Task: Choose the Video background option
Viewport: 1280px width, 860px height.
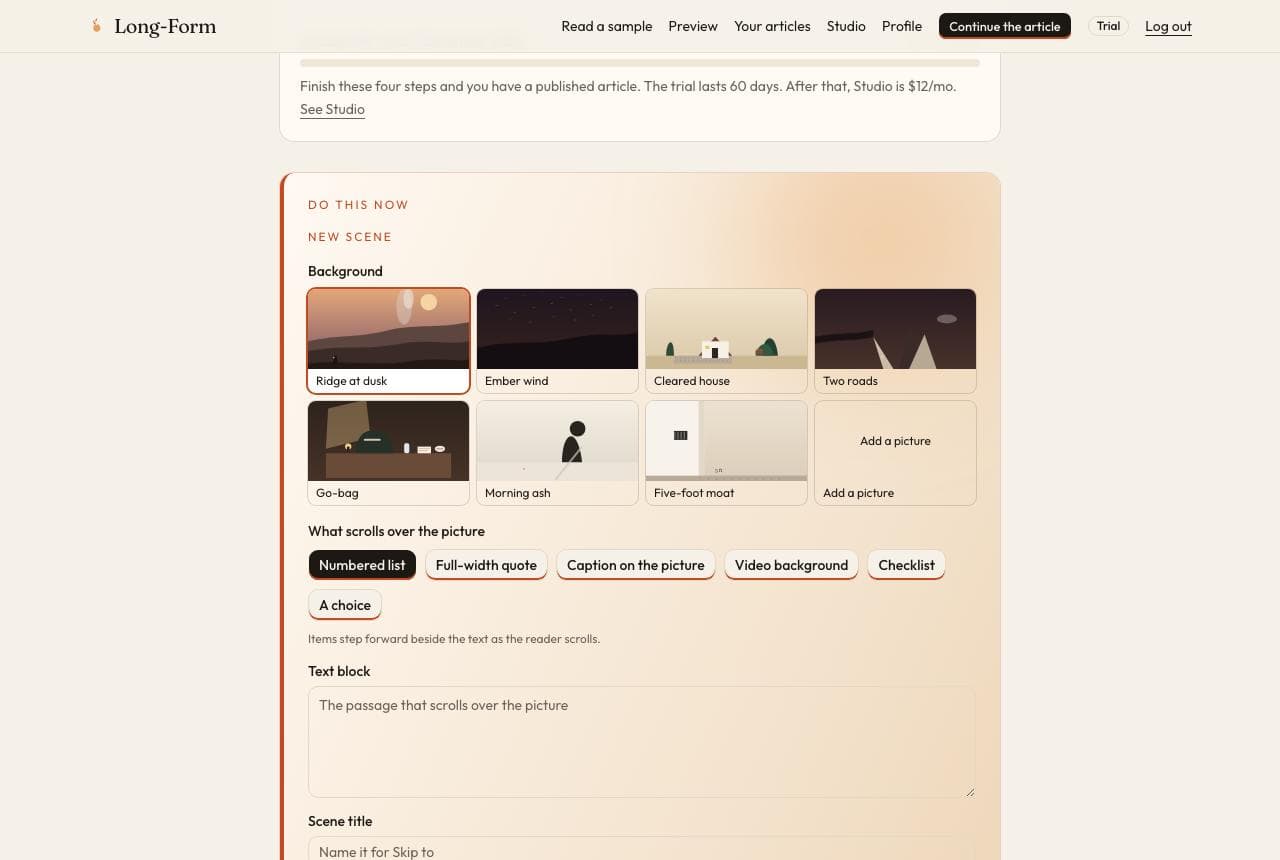Action: click(791, 565)
